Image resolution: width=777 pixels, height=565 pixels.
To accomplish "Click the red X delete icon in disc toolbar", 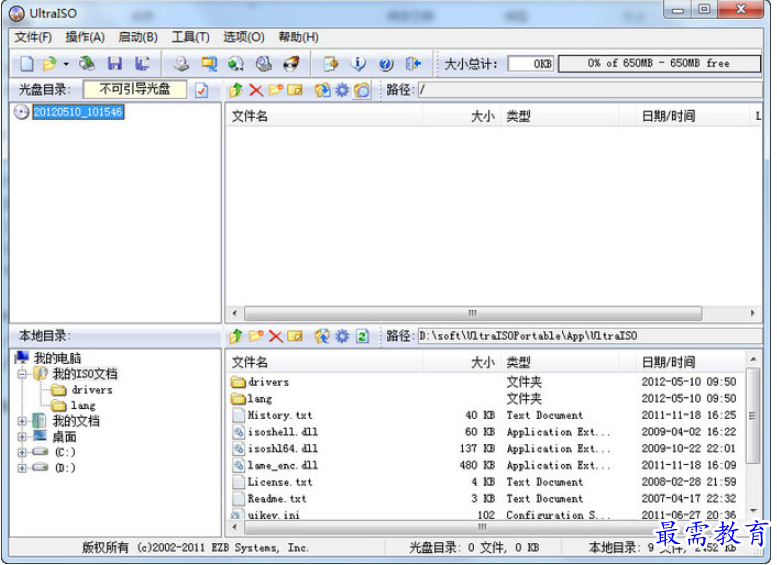I will 256,90.
